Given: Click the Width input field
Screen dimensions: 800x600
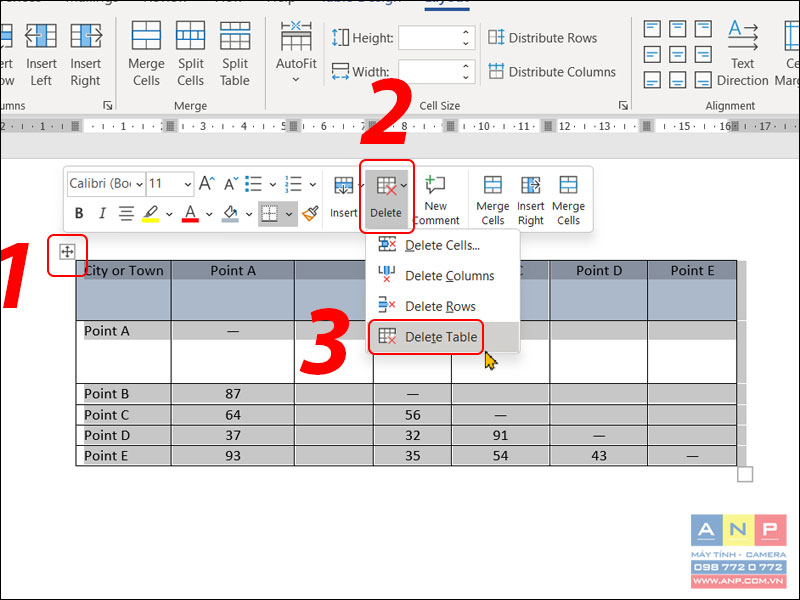Looking at the screenshot, I should (431, 71).
